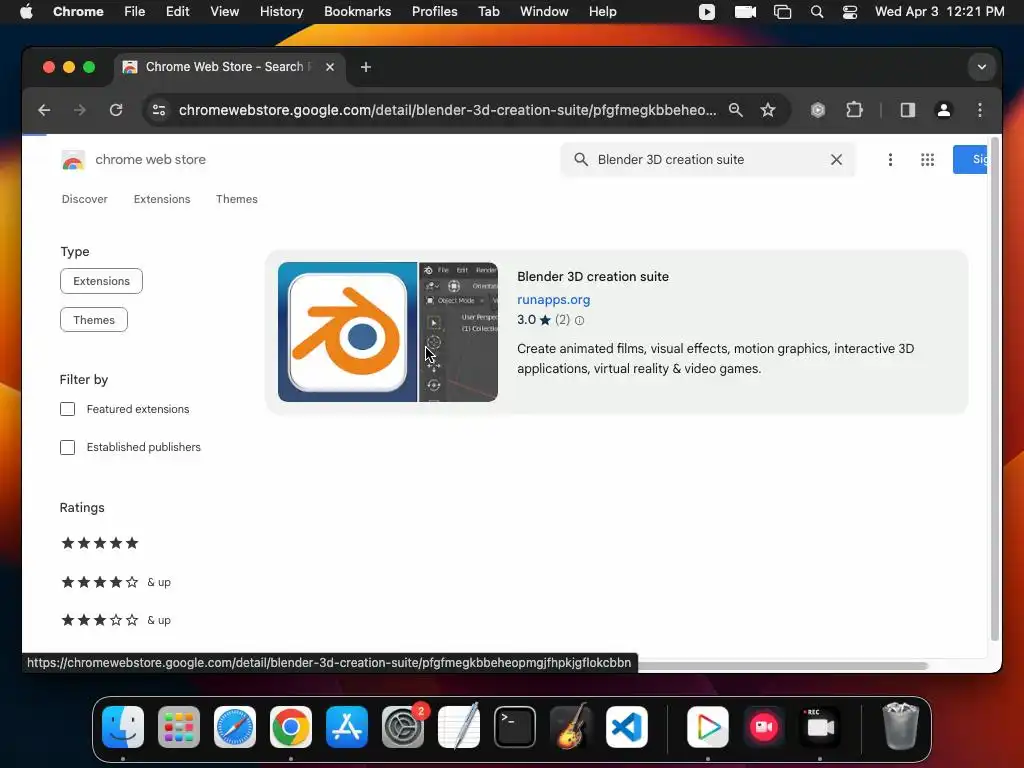Click the zoom magnifier in address bar

[735, 110]
